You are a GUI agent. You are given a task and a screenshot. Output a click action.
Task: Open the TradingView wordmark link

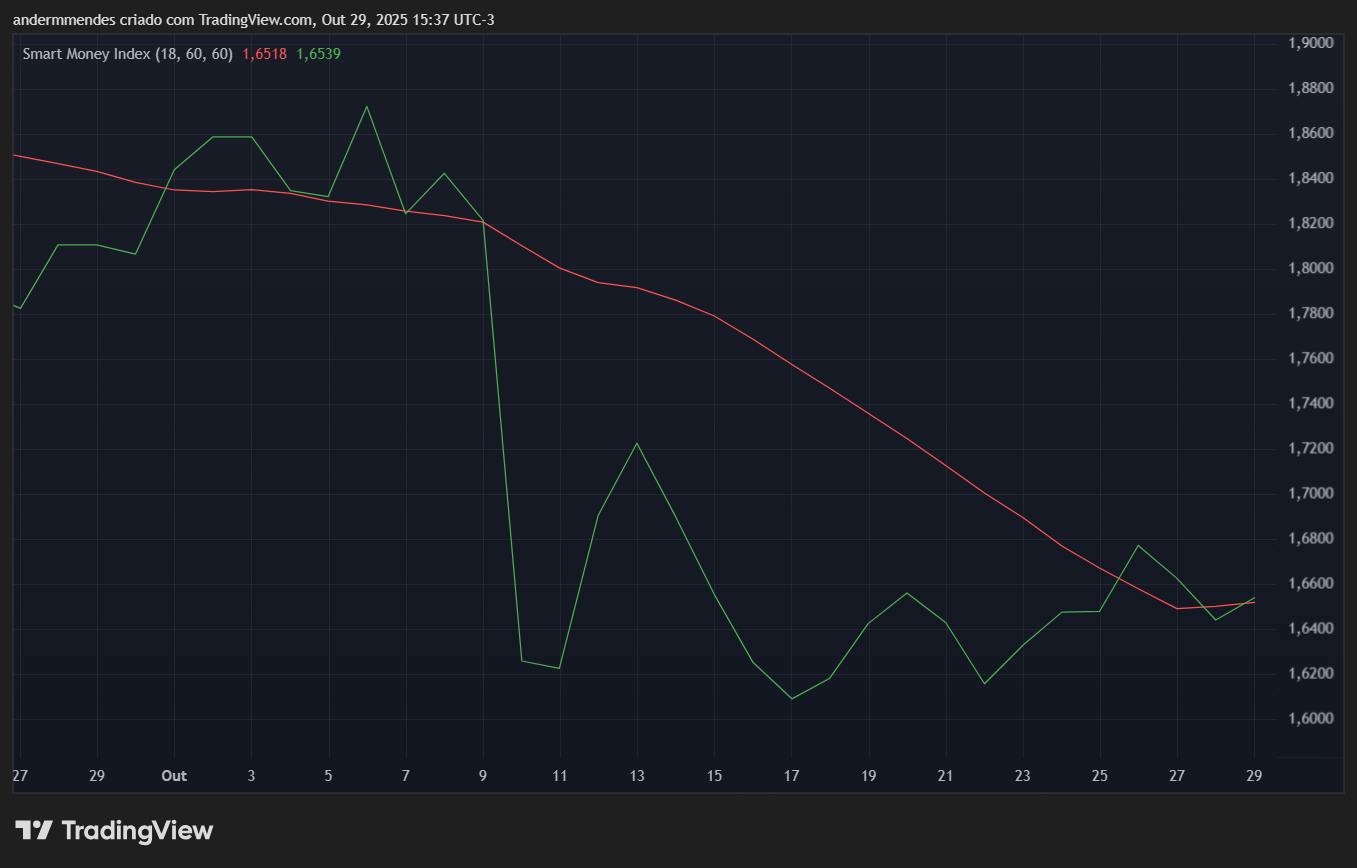137,830
